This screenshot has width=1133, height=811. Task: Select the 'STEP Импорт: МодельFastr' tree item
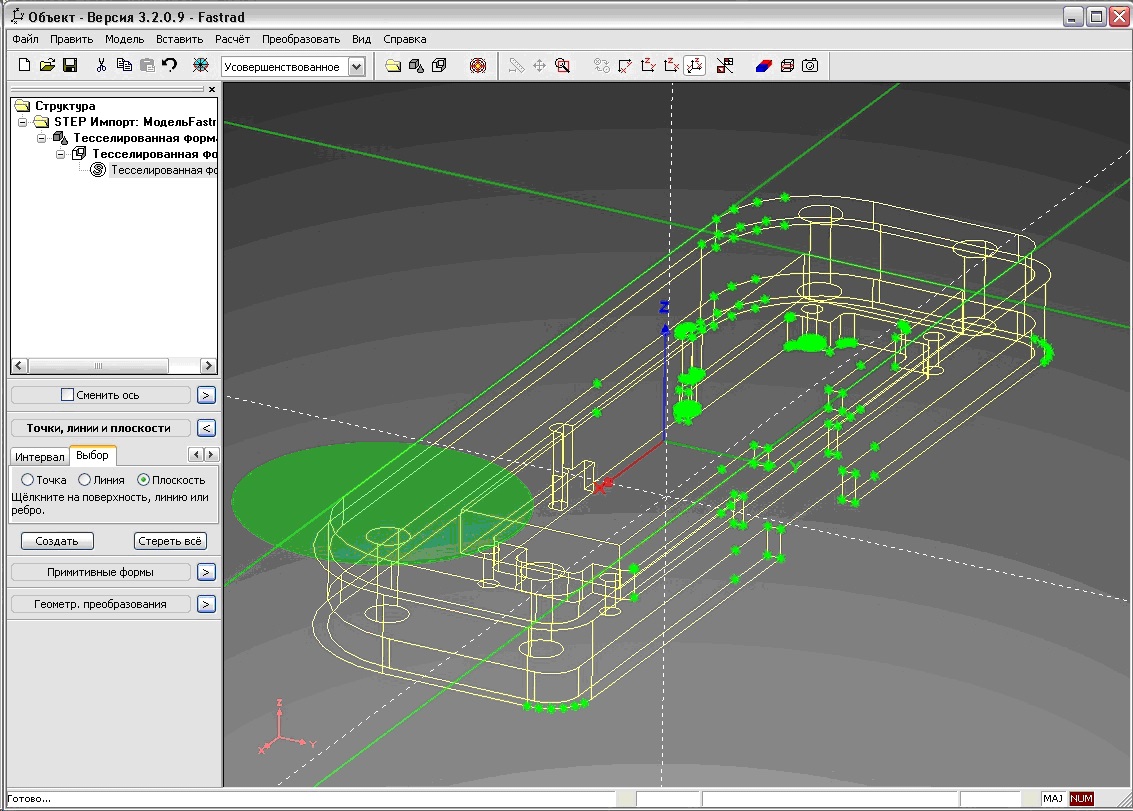(x=134, y=121)
